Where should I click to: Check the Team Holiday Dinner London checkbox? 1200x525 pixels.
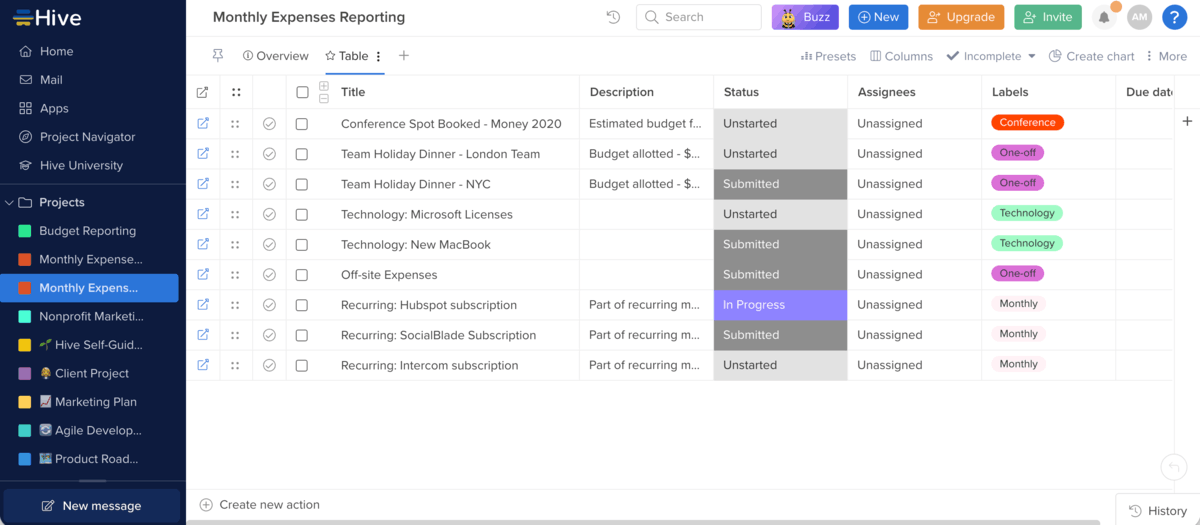302,154
